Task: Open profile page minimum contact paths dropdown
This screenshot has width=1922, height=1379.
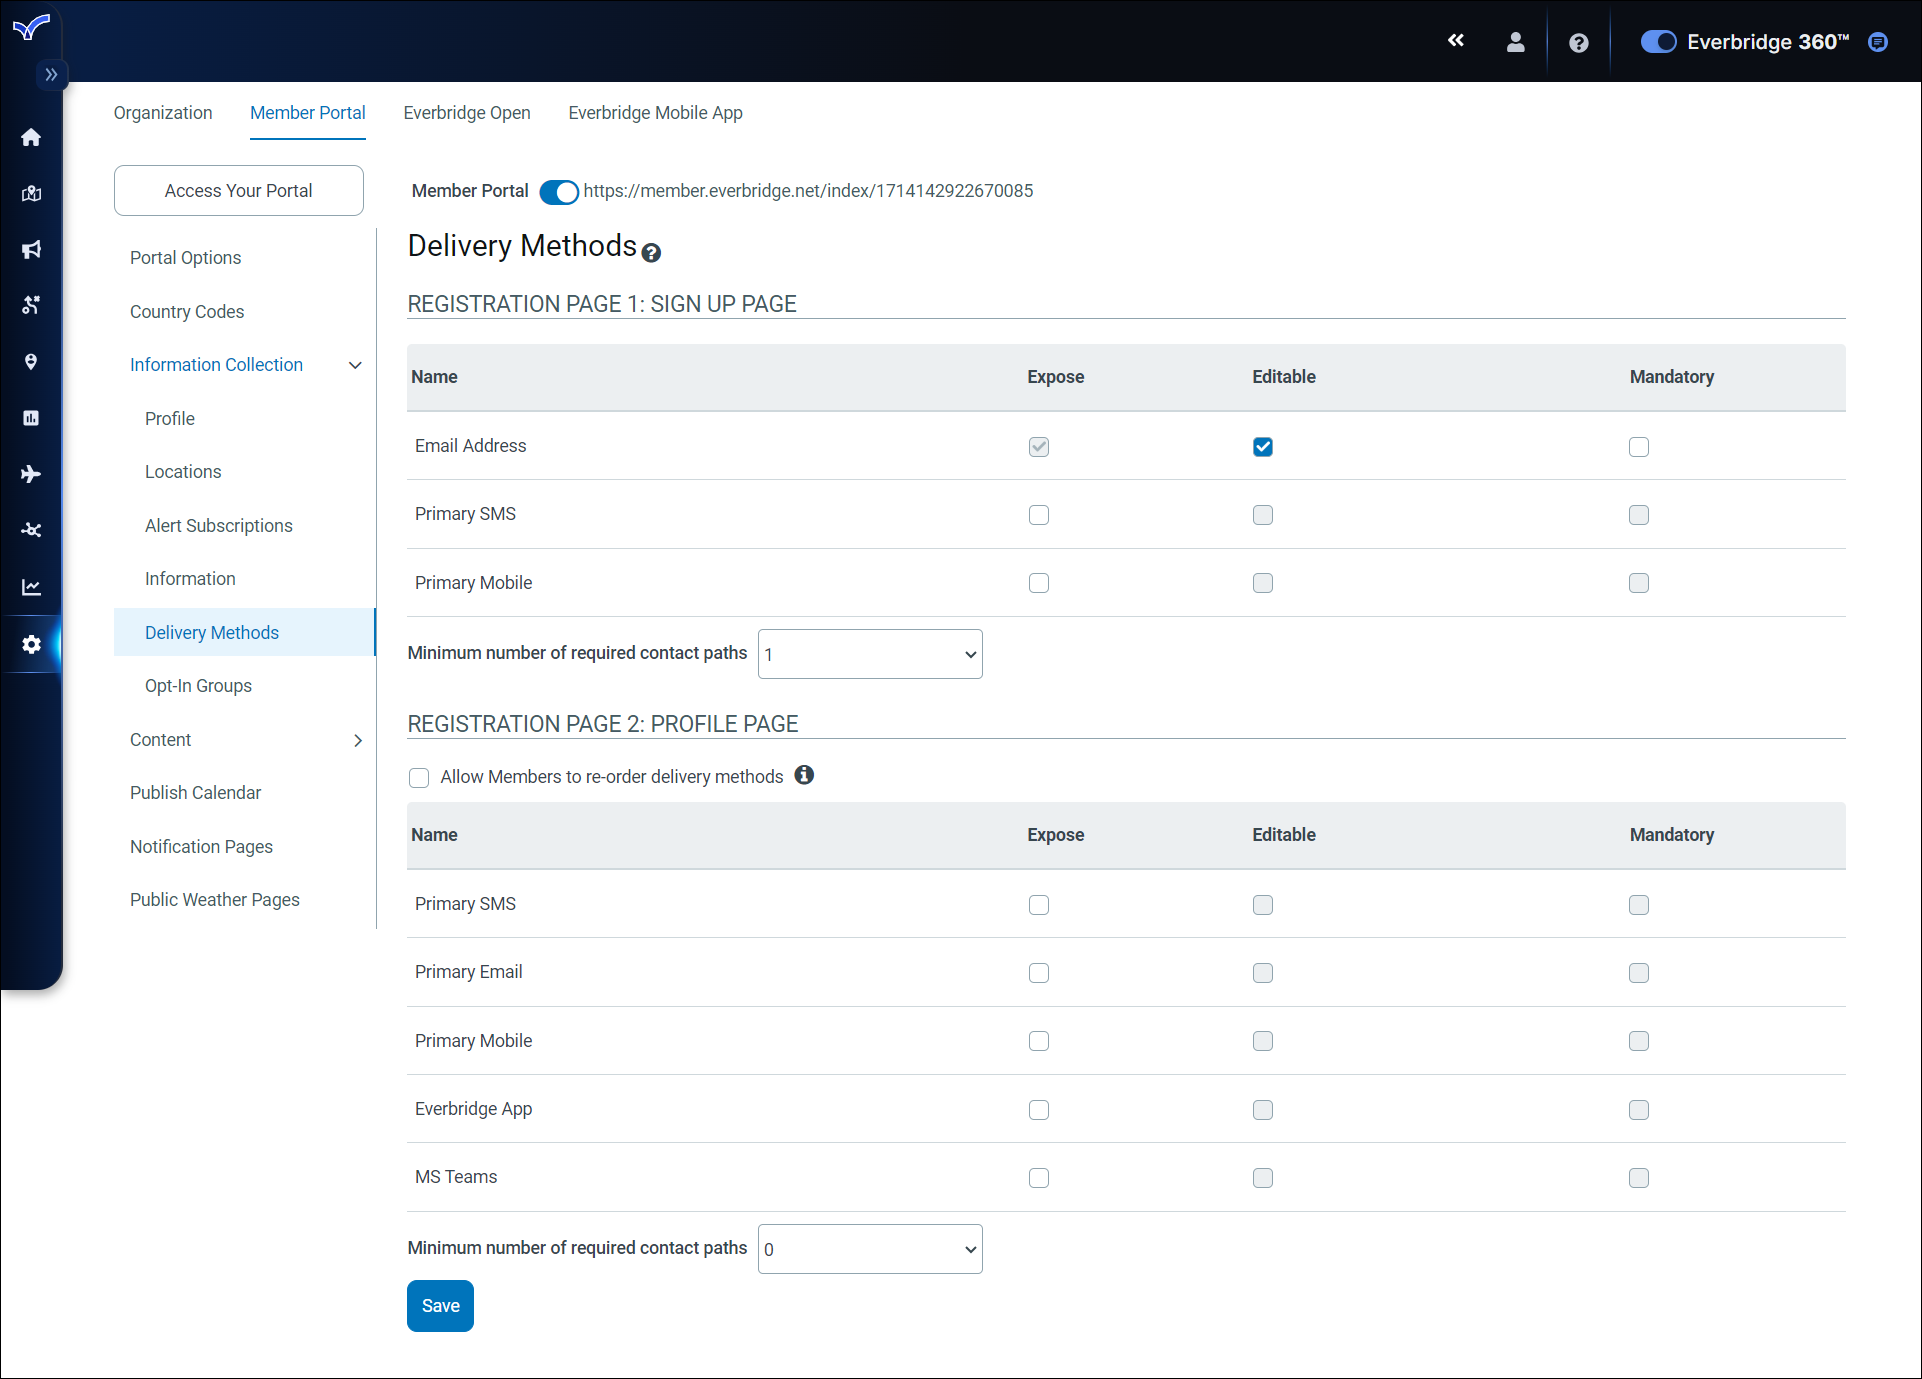Action: pos(870,1249)
